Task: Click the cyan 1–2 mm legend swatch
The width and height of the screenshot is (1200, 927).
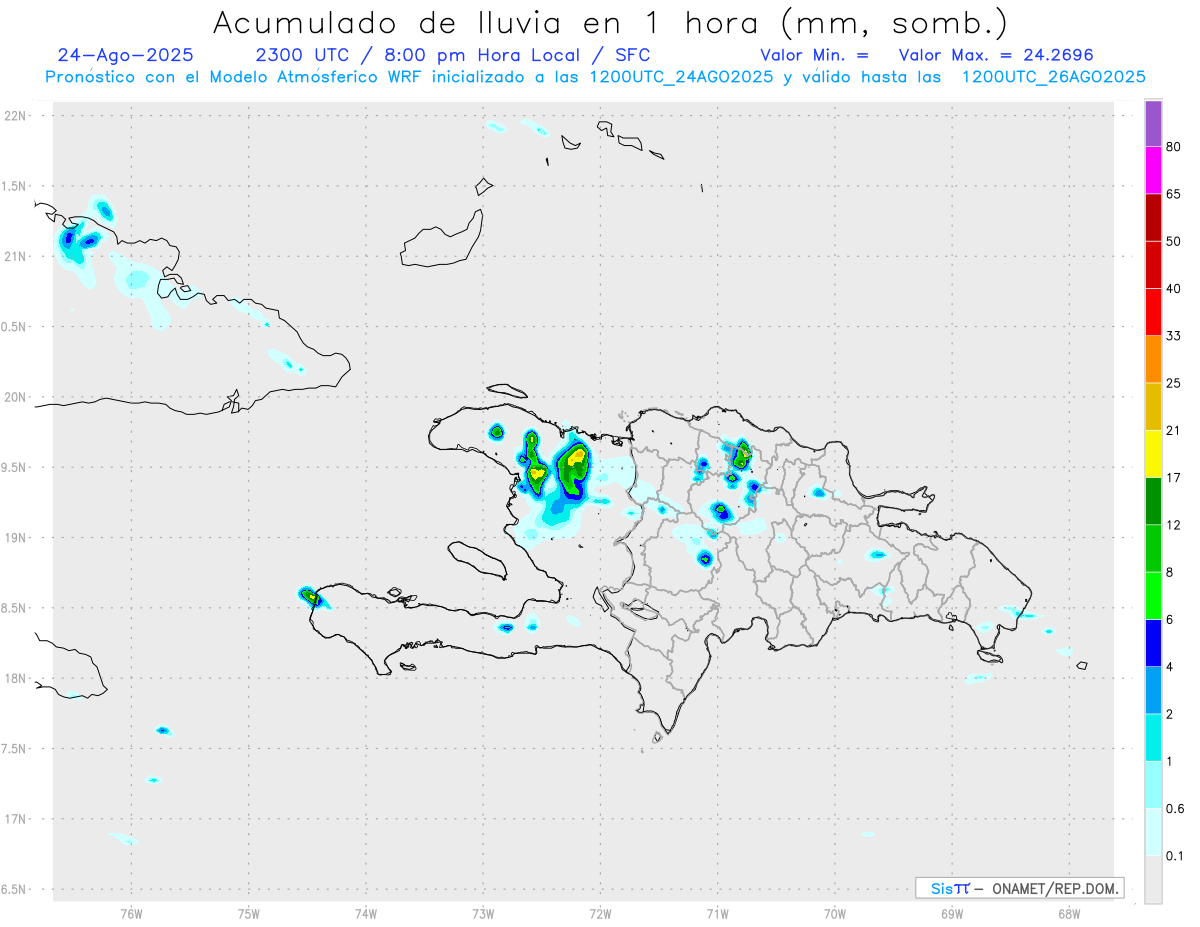Action: [1153, 736]
